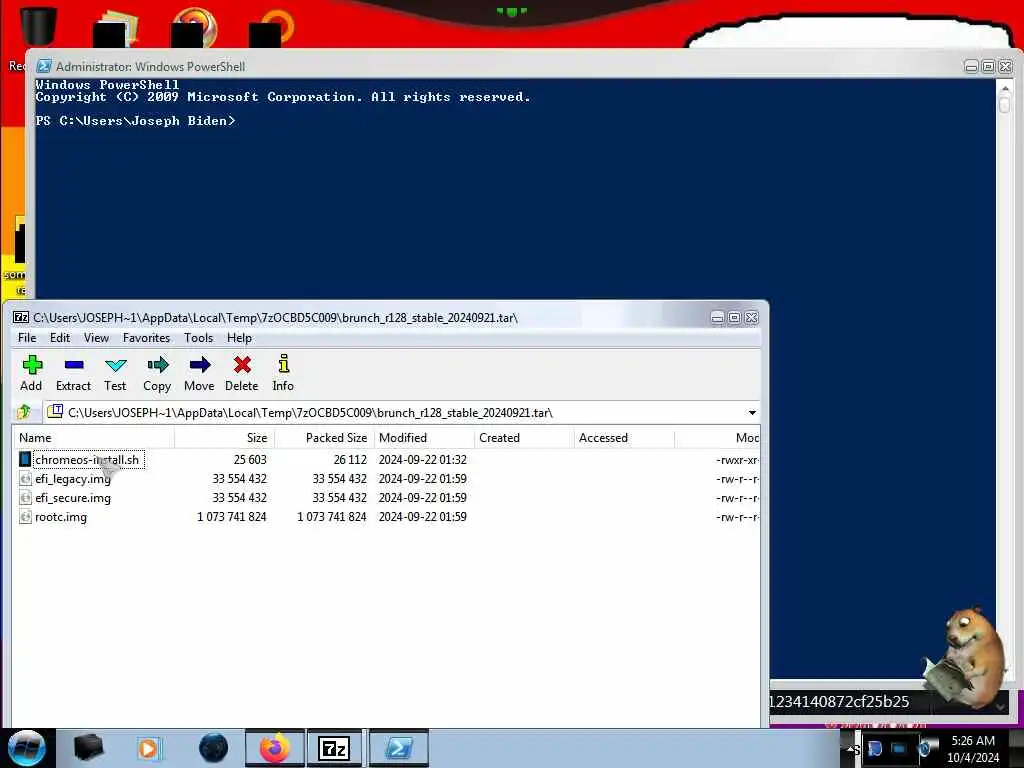The width and height of the screenshot is (1024, 768).
Task: Click the PowerShell window title bar icon
Action: click(44, 66)
